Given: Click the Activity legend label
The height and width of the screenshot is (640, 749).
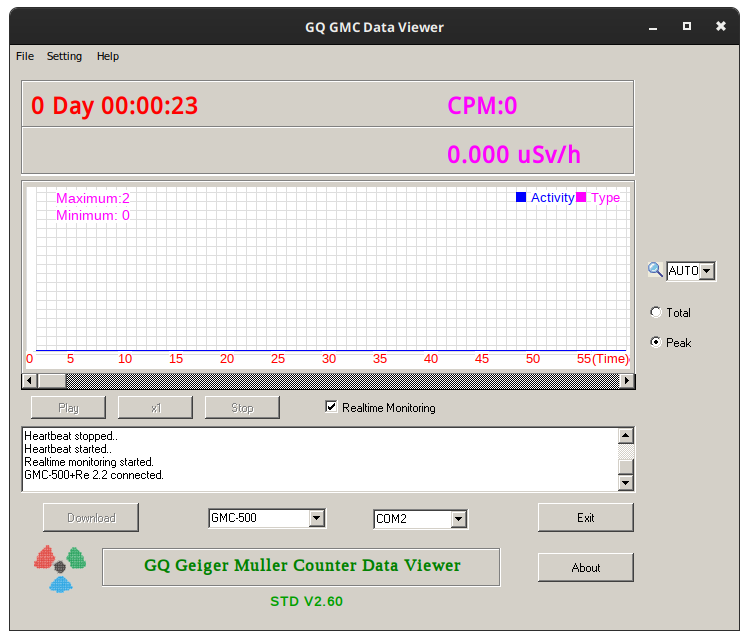Looking at the screenshot, I should [552, 197].
